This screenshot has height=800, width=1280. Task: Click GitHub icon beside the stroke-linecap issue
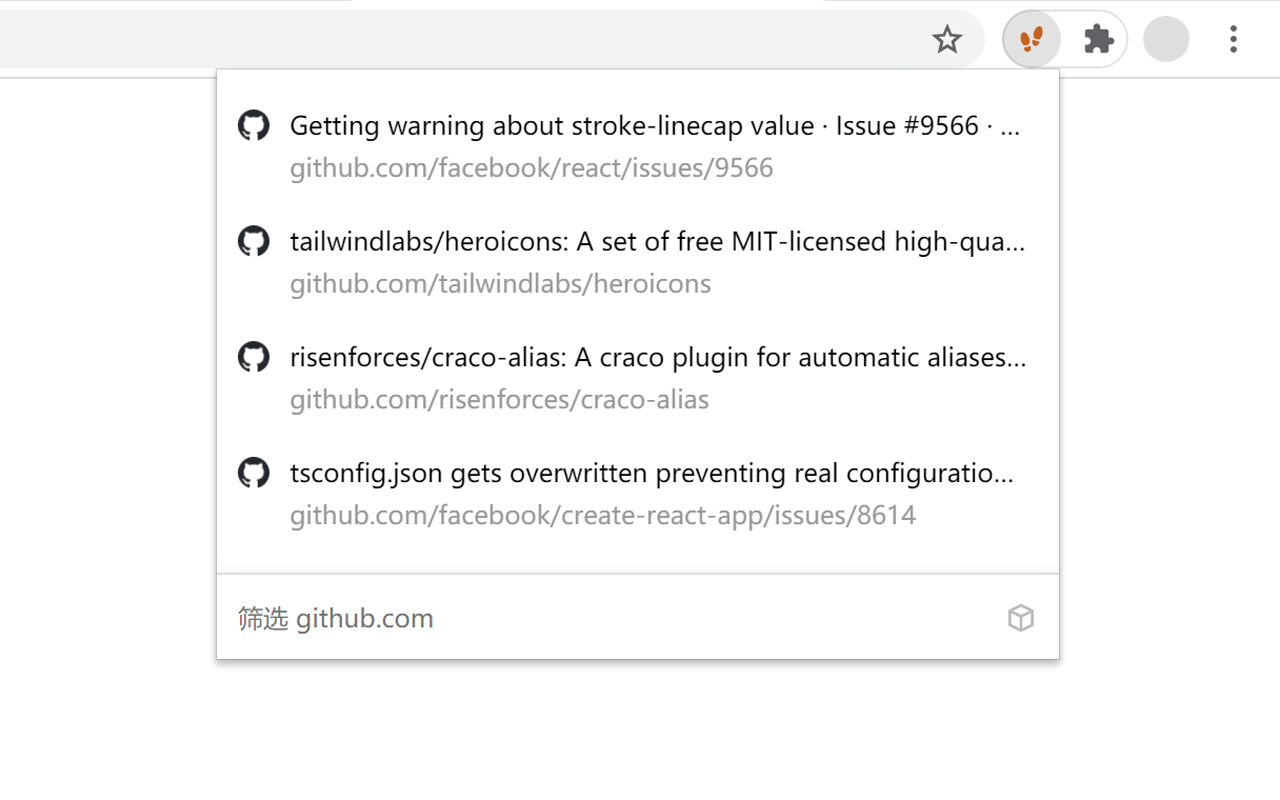pos(253,126)
